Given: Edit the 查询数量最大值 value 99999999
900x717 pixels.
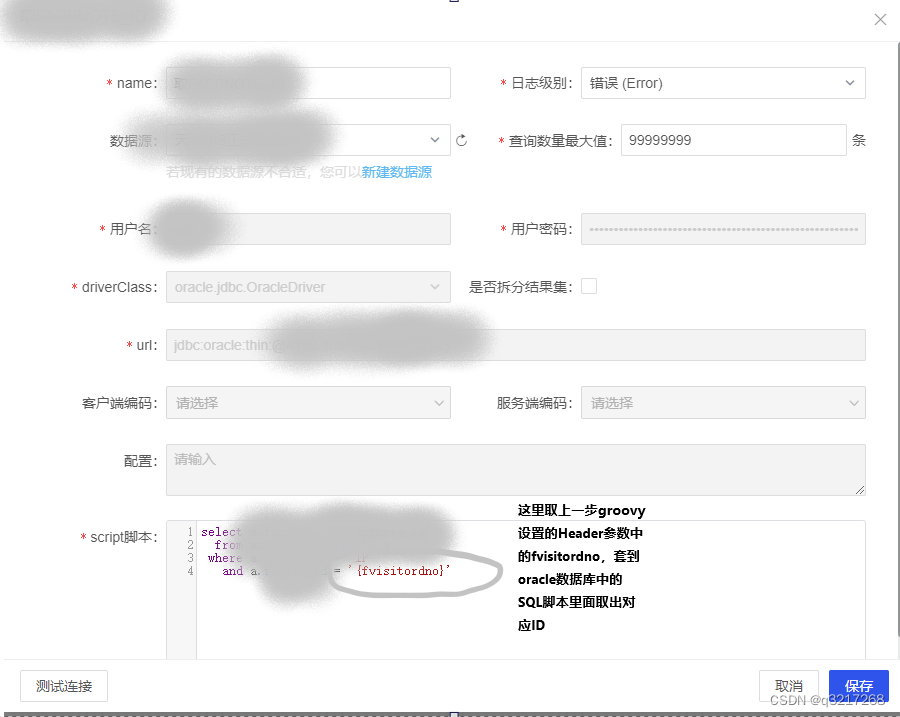Looking at the screenshot, I should click(733, 140).
